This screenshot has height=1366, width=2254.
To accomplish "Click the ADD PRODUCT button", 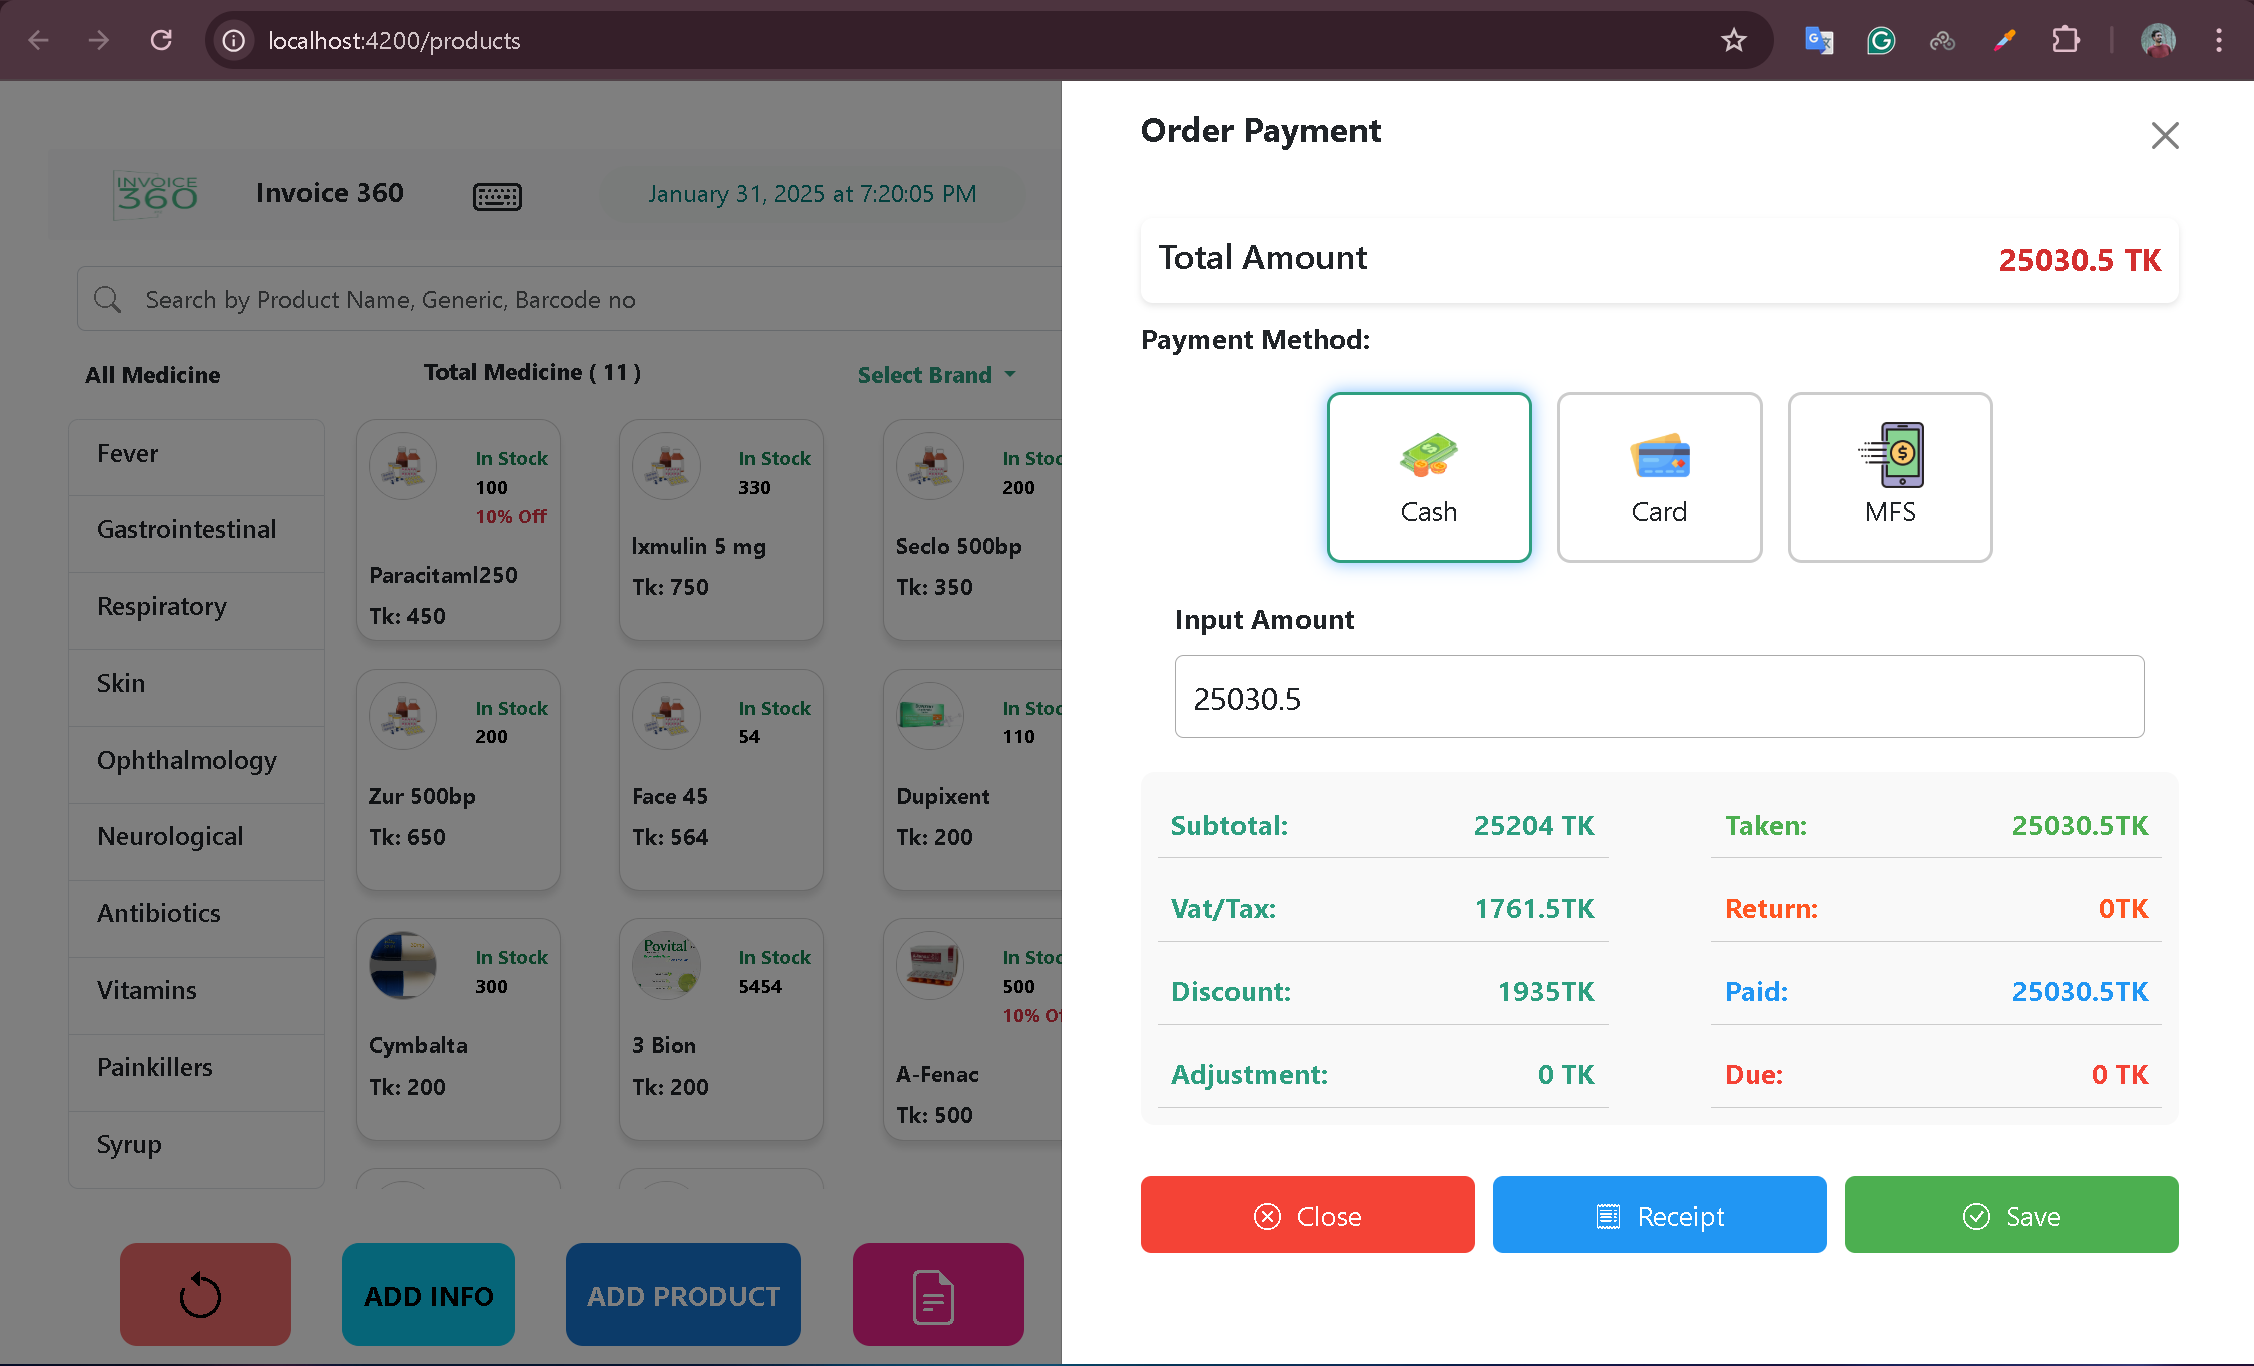I will coord(683,1295).
